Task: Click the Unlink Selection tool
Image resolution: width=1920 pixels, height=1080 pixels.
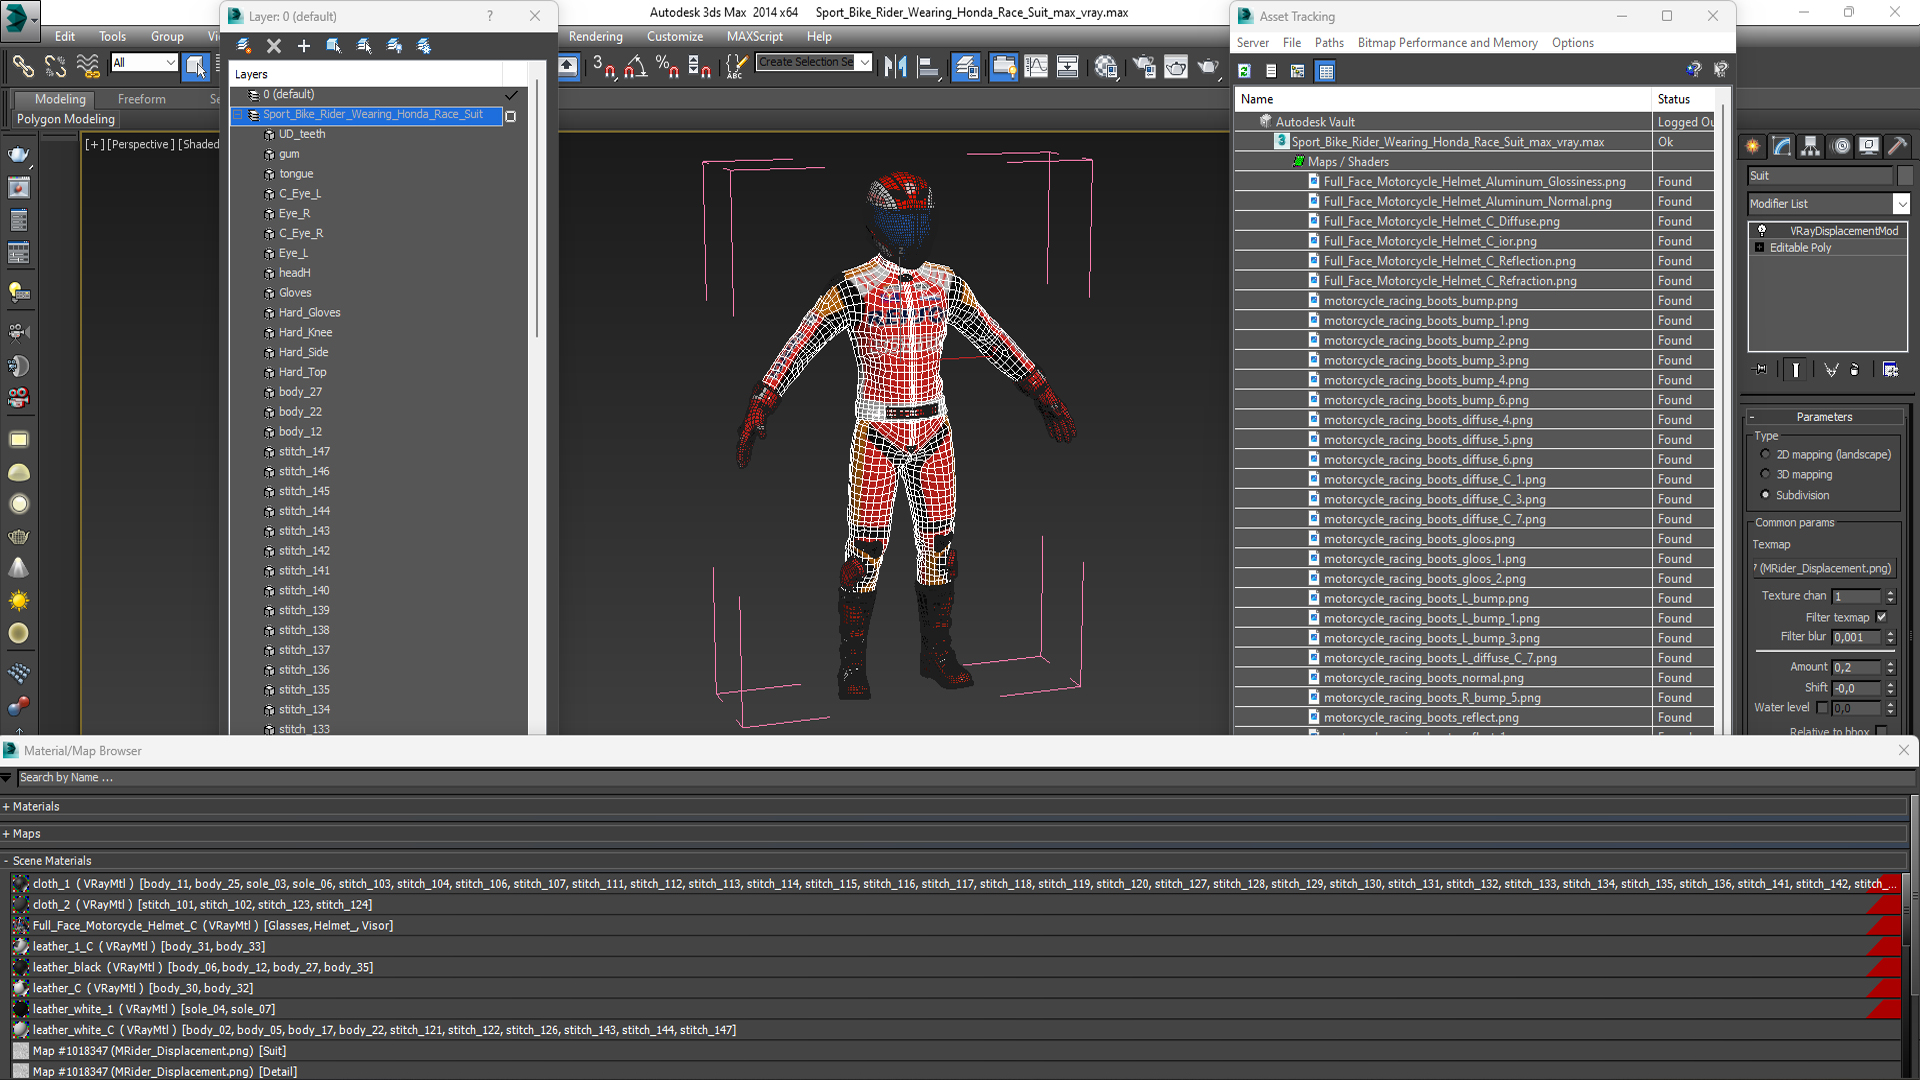Action: click(x=55, y=66)
